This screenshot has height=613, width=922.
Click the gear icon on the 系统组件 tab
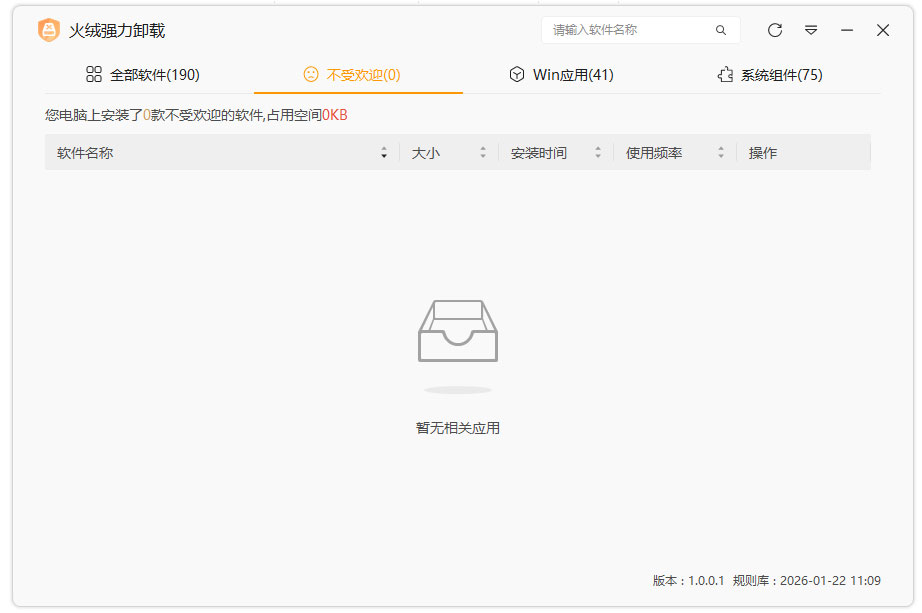pos(725,74)
